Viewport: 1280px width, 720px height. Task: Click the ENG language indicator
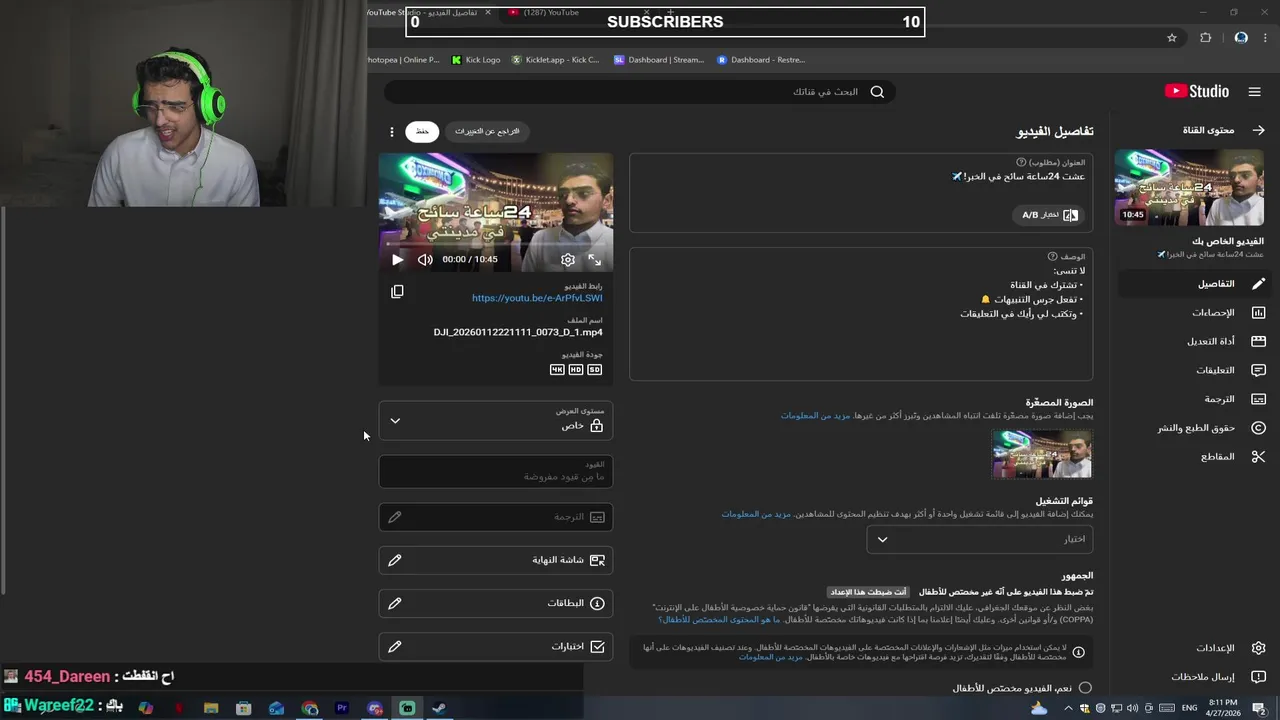1190,708
